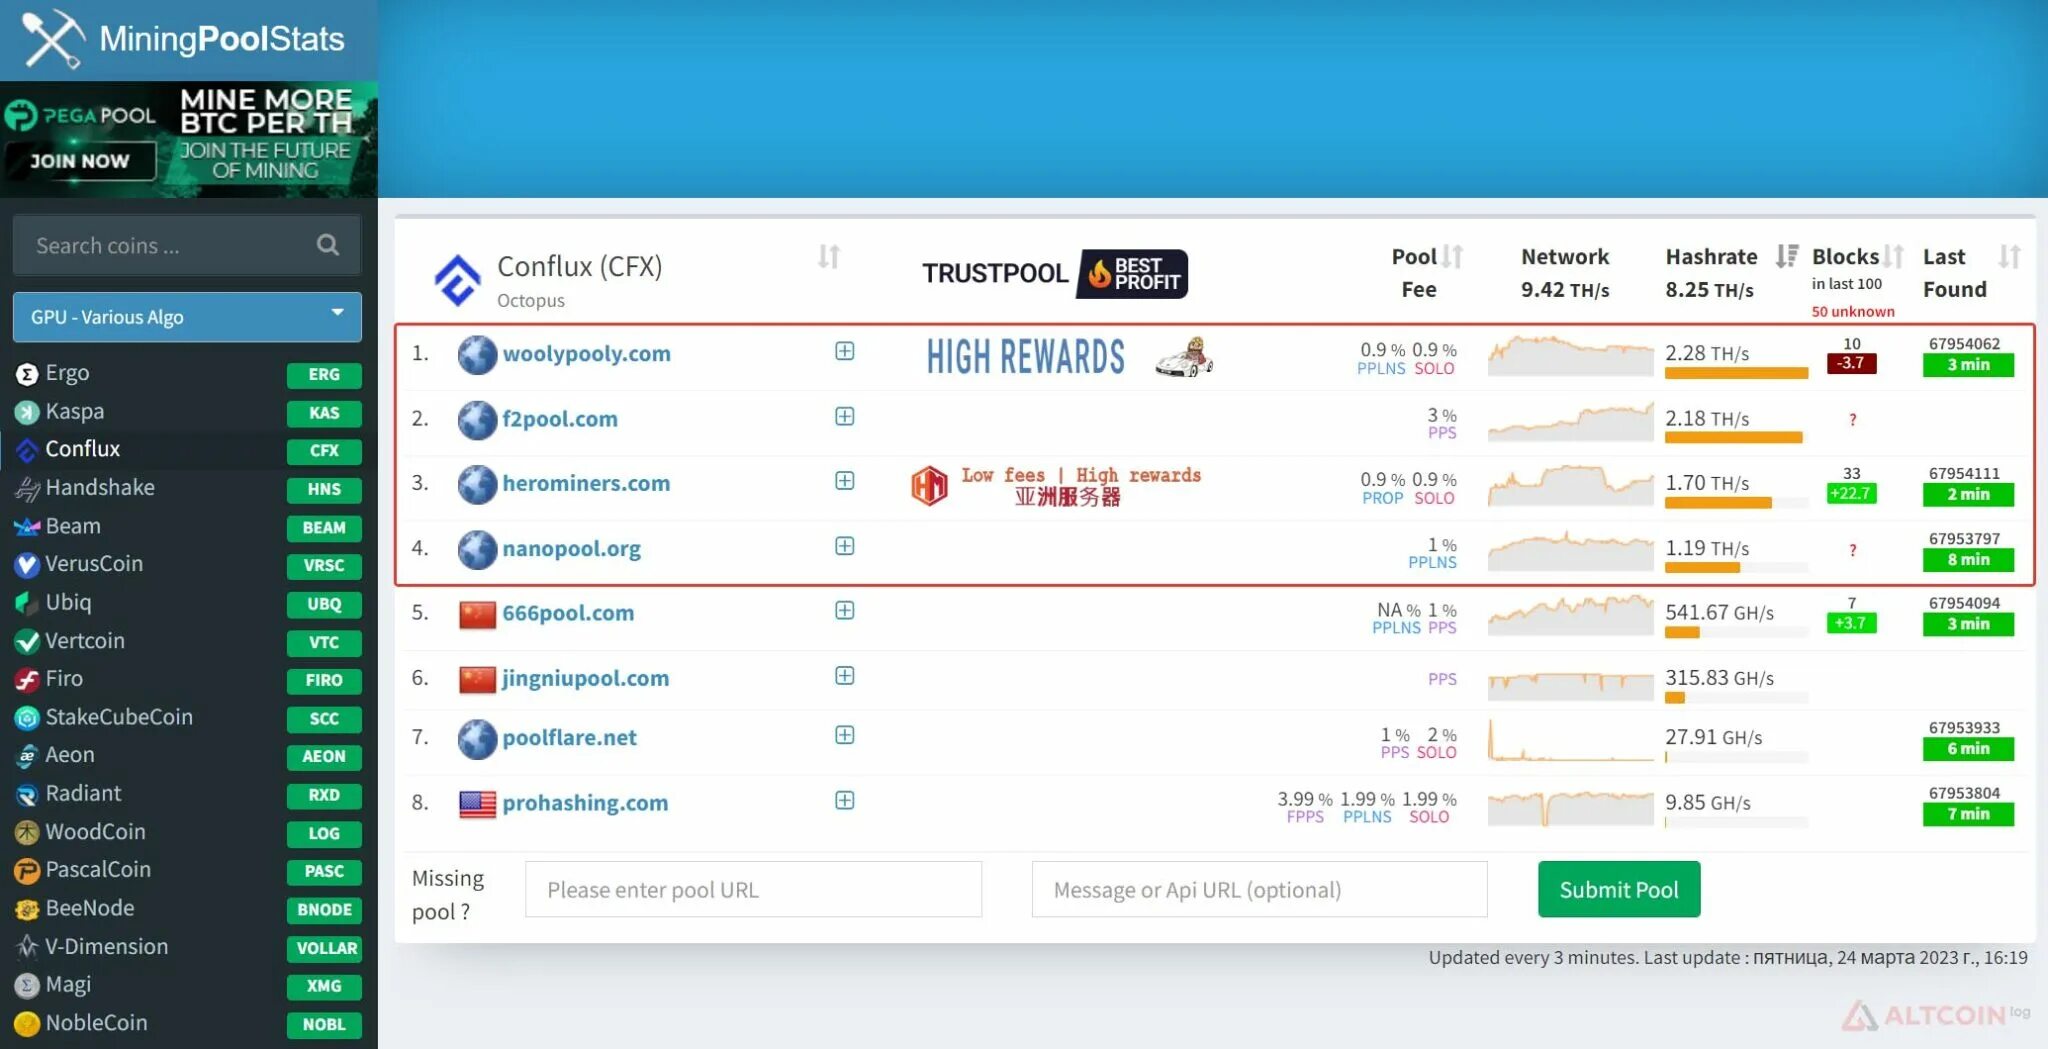Click the StakeCubeCoin icon

pyautogui.click(x=27, y=718)
